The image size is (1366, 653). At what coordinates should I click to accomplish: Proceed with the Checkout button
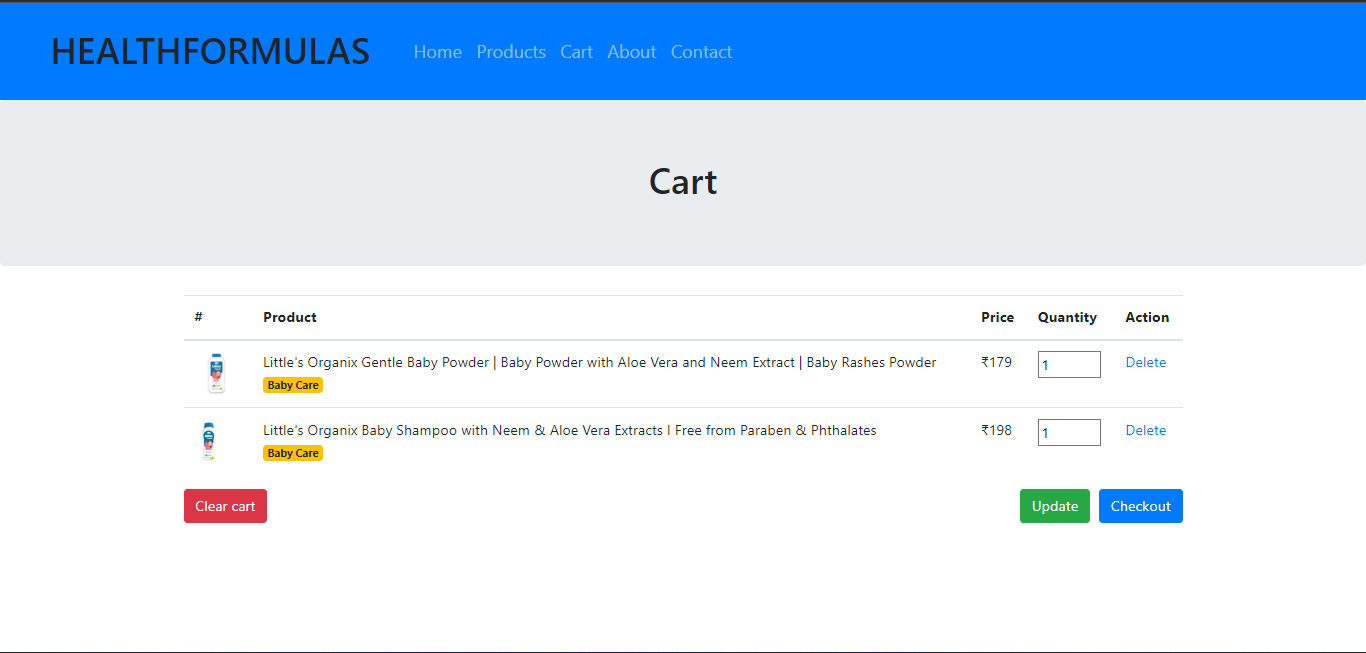1140,506
